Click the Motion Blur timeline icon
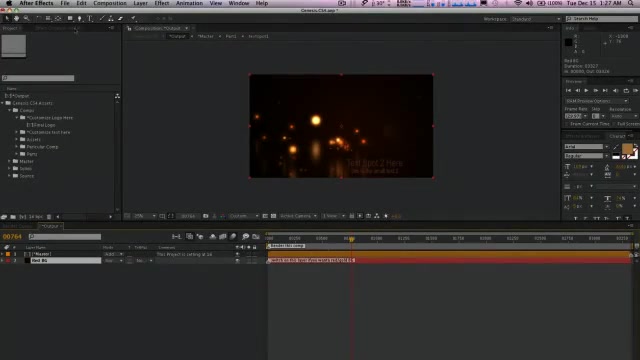 [x=233, y=236]
